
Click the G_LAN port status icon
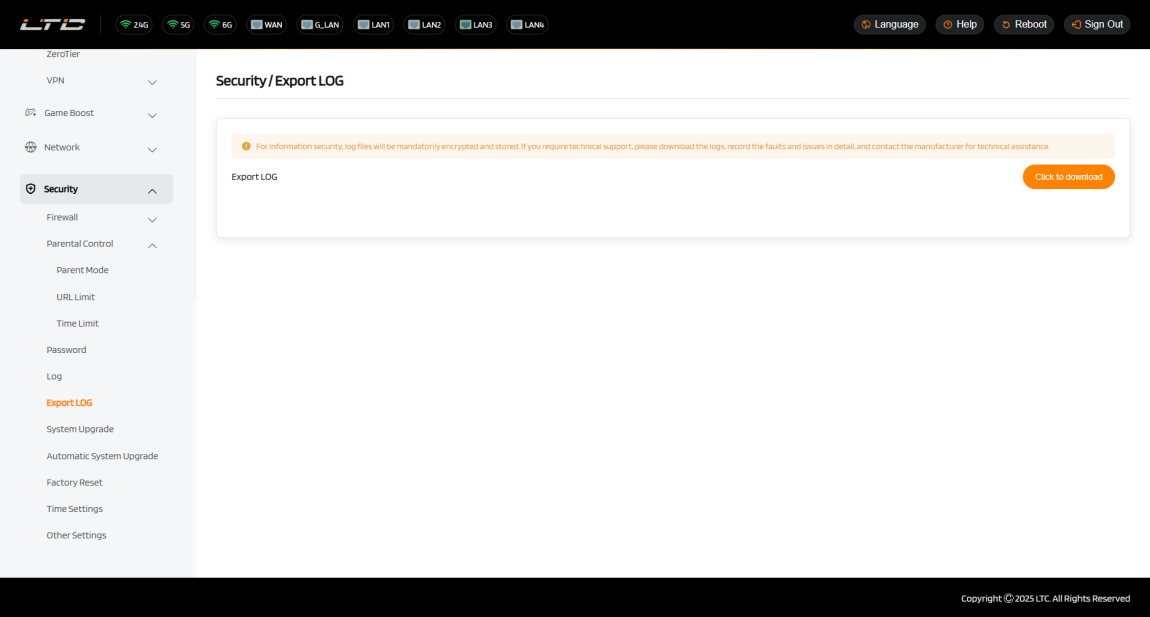point(320,24)
